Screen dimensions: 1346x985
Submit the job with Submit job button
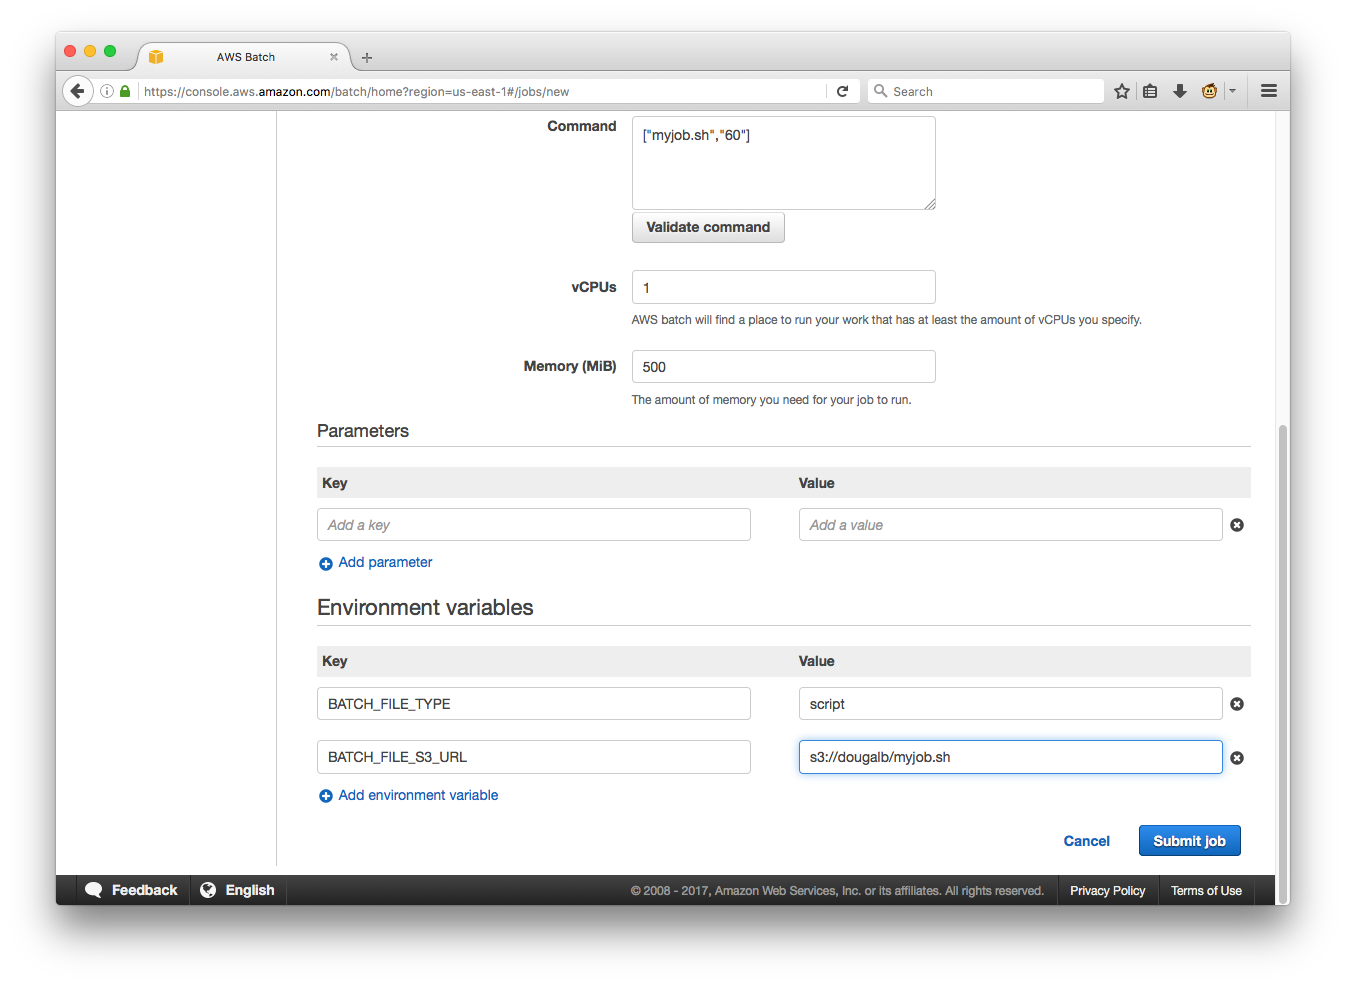pyautogui.click(x=1189, y=841)
